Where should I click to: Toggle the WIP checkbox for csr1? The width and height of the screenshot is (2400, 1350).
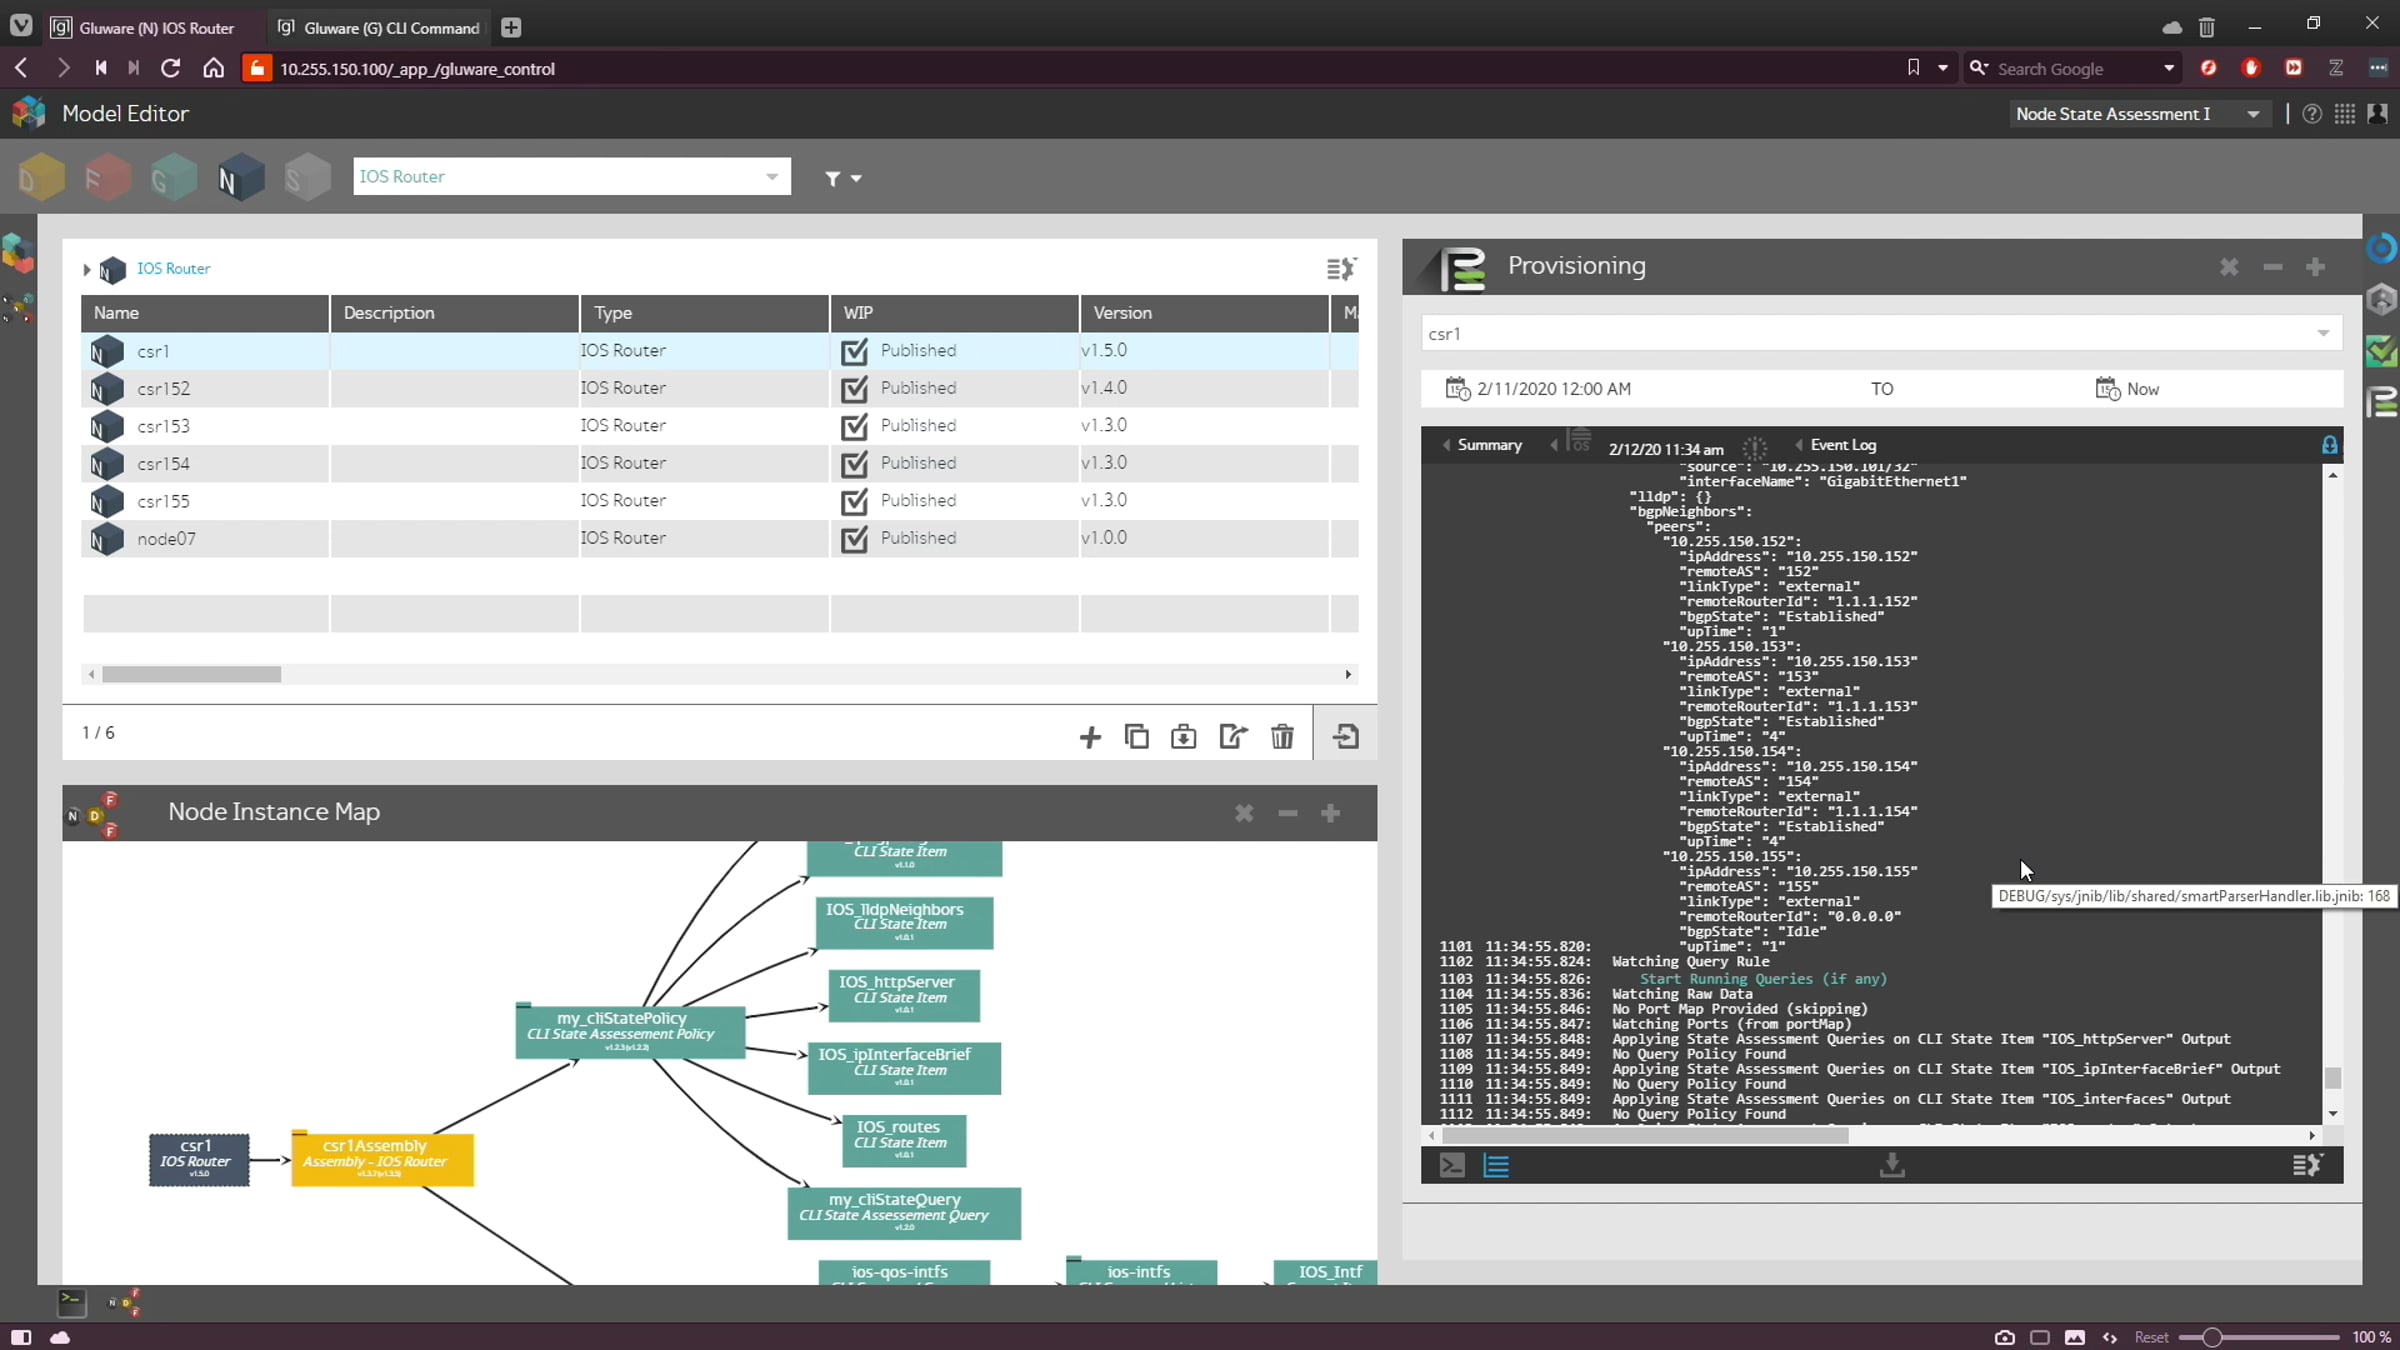(x=854, y=351)
